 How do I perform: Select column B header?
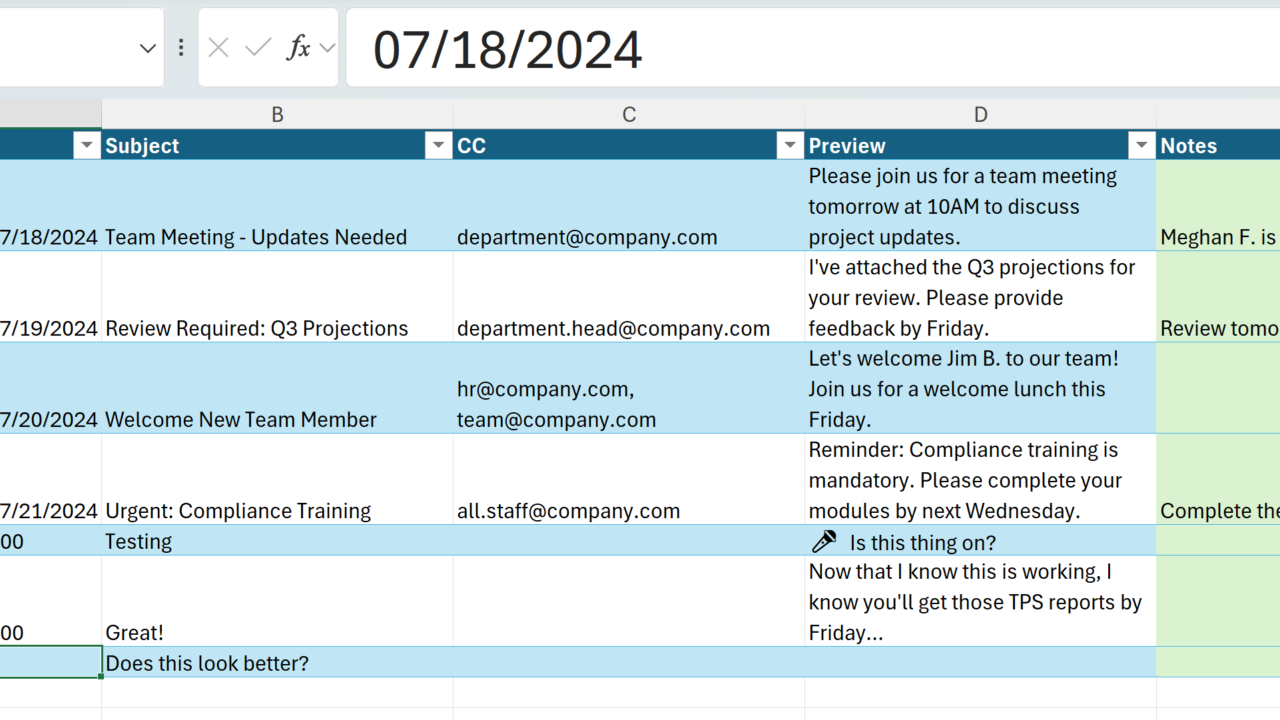277,114
